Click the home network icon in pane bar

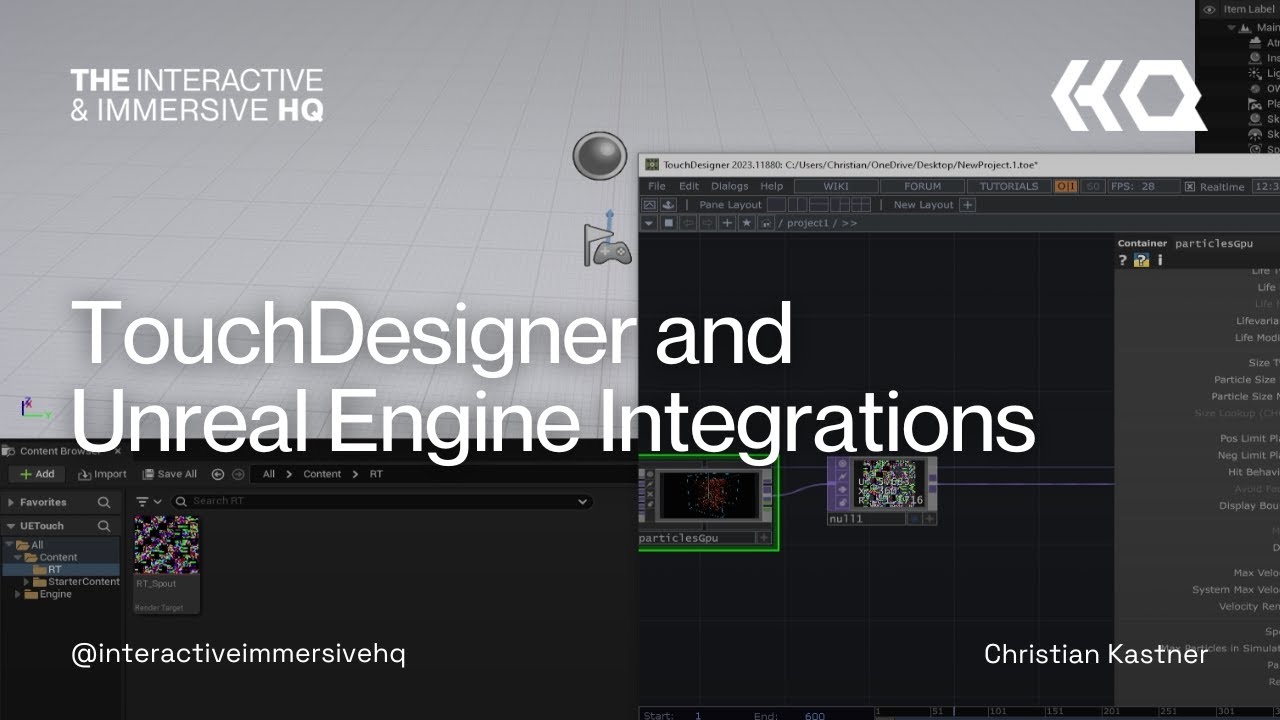(x=766, y=223)
